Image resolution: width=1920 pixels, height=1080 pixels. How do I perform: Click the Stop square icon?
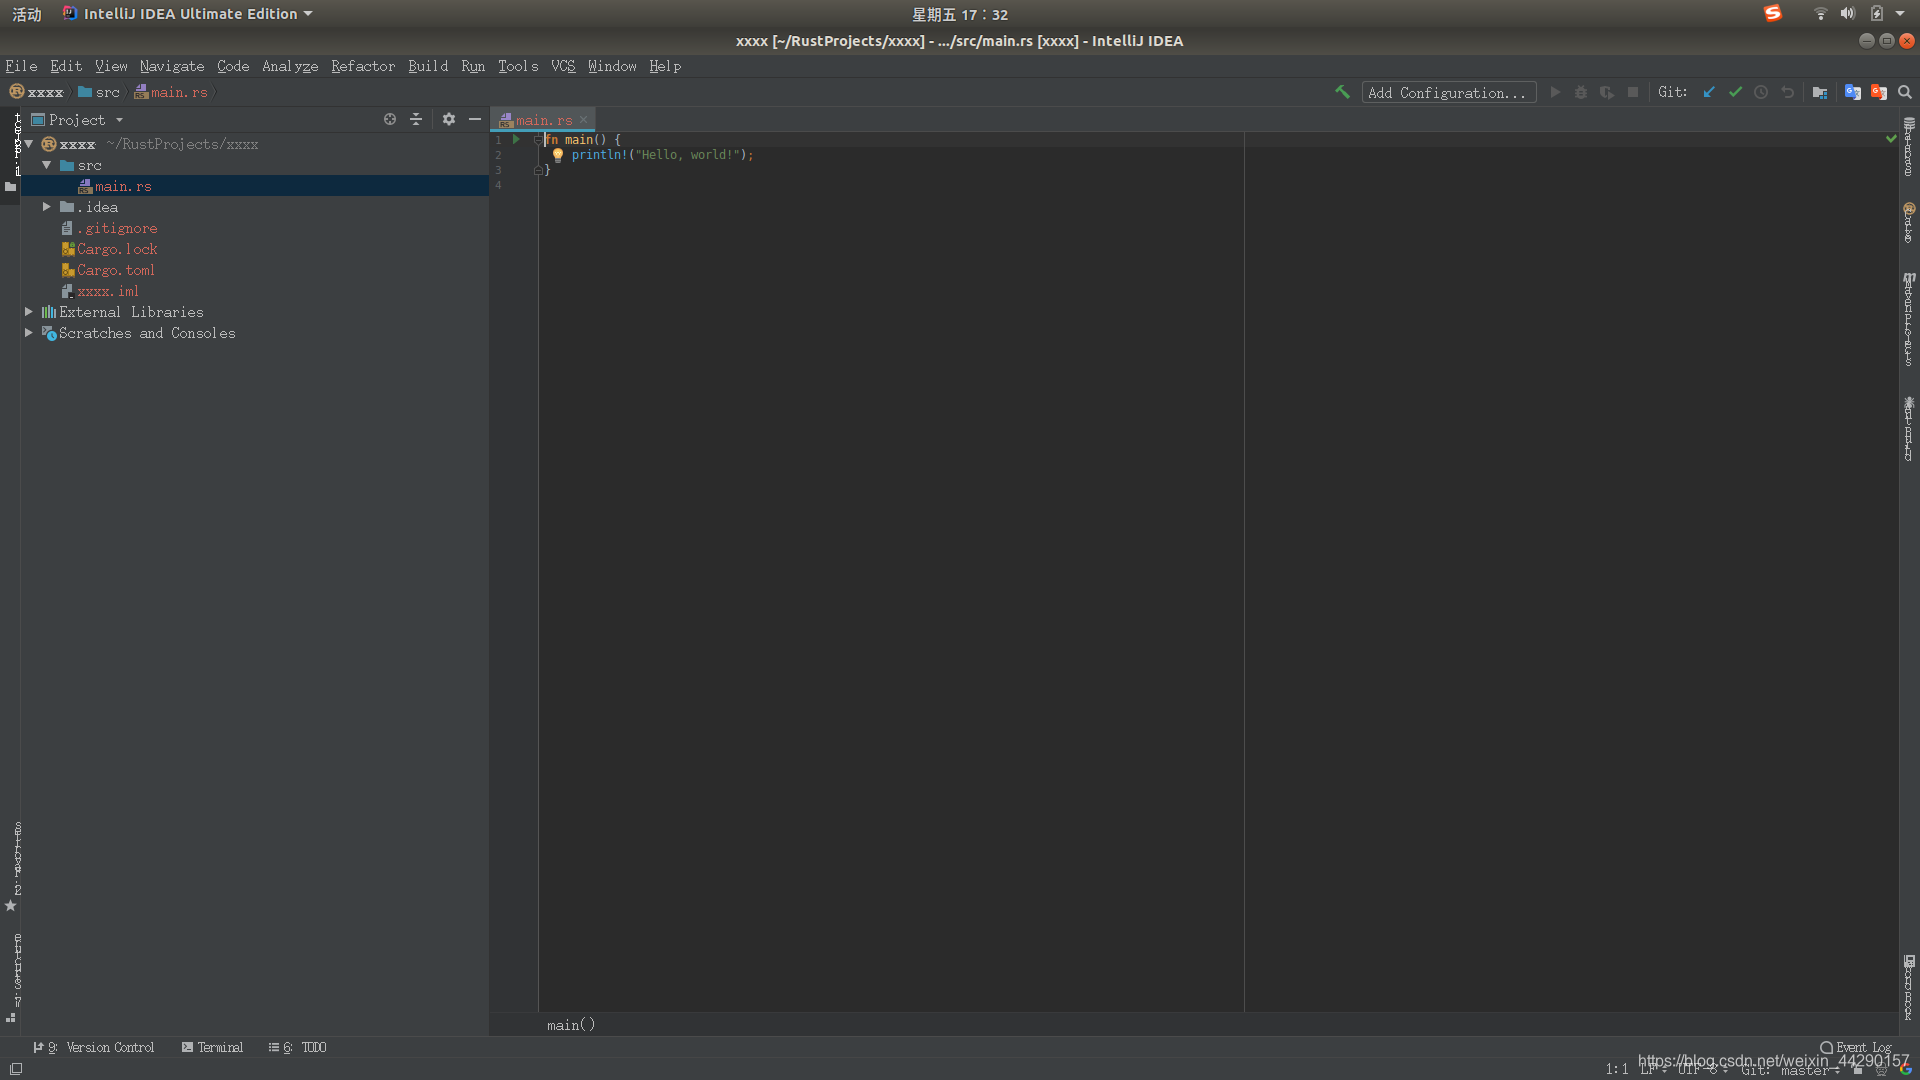coord(1633,92)
